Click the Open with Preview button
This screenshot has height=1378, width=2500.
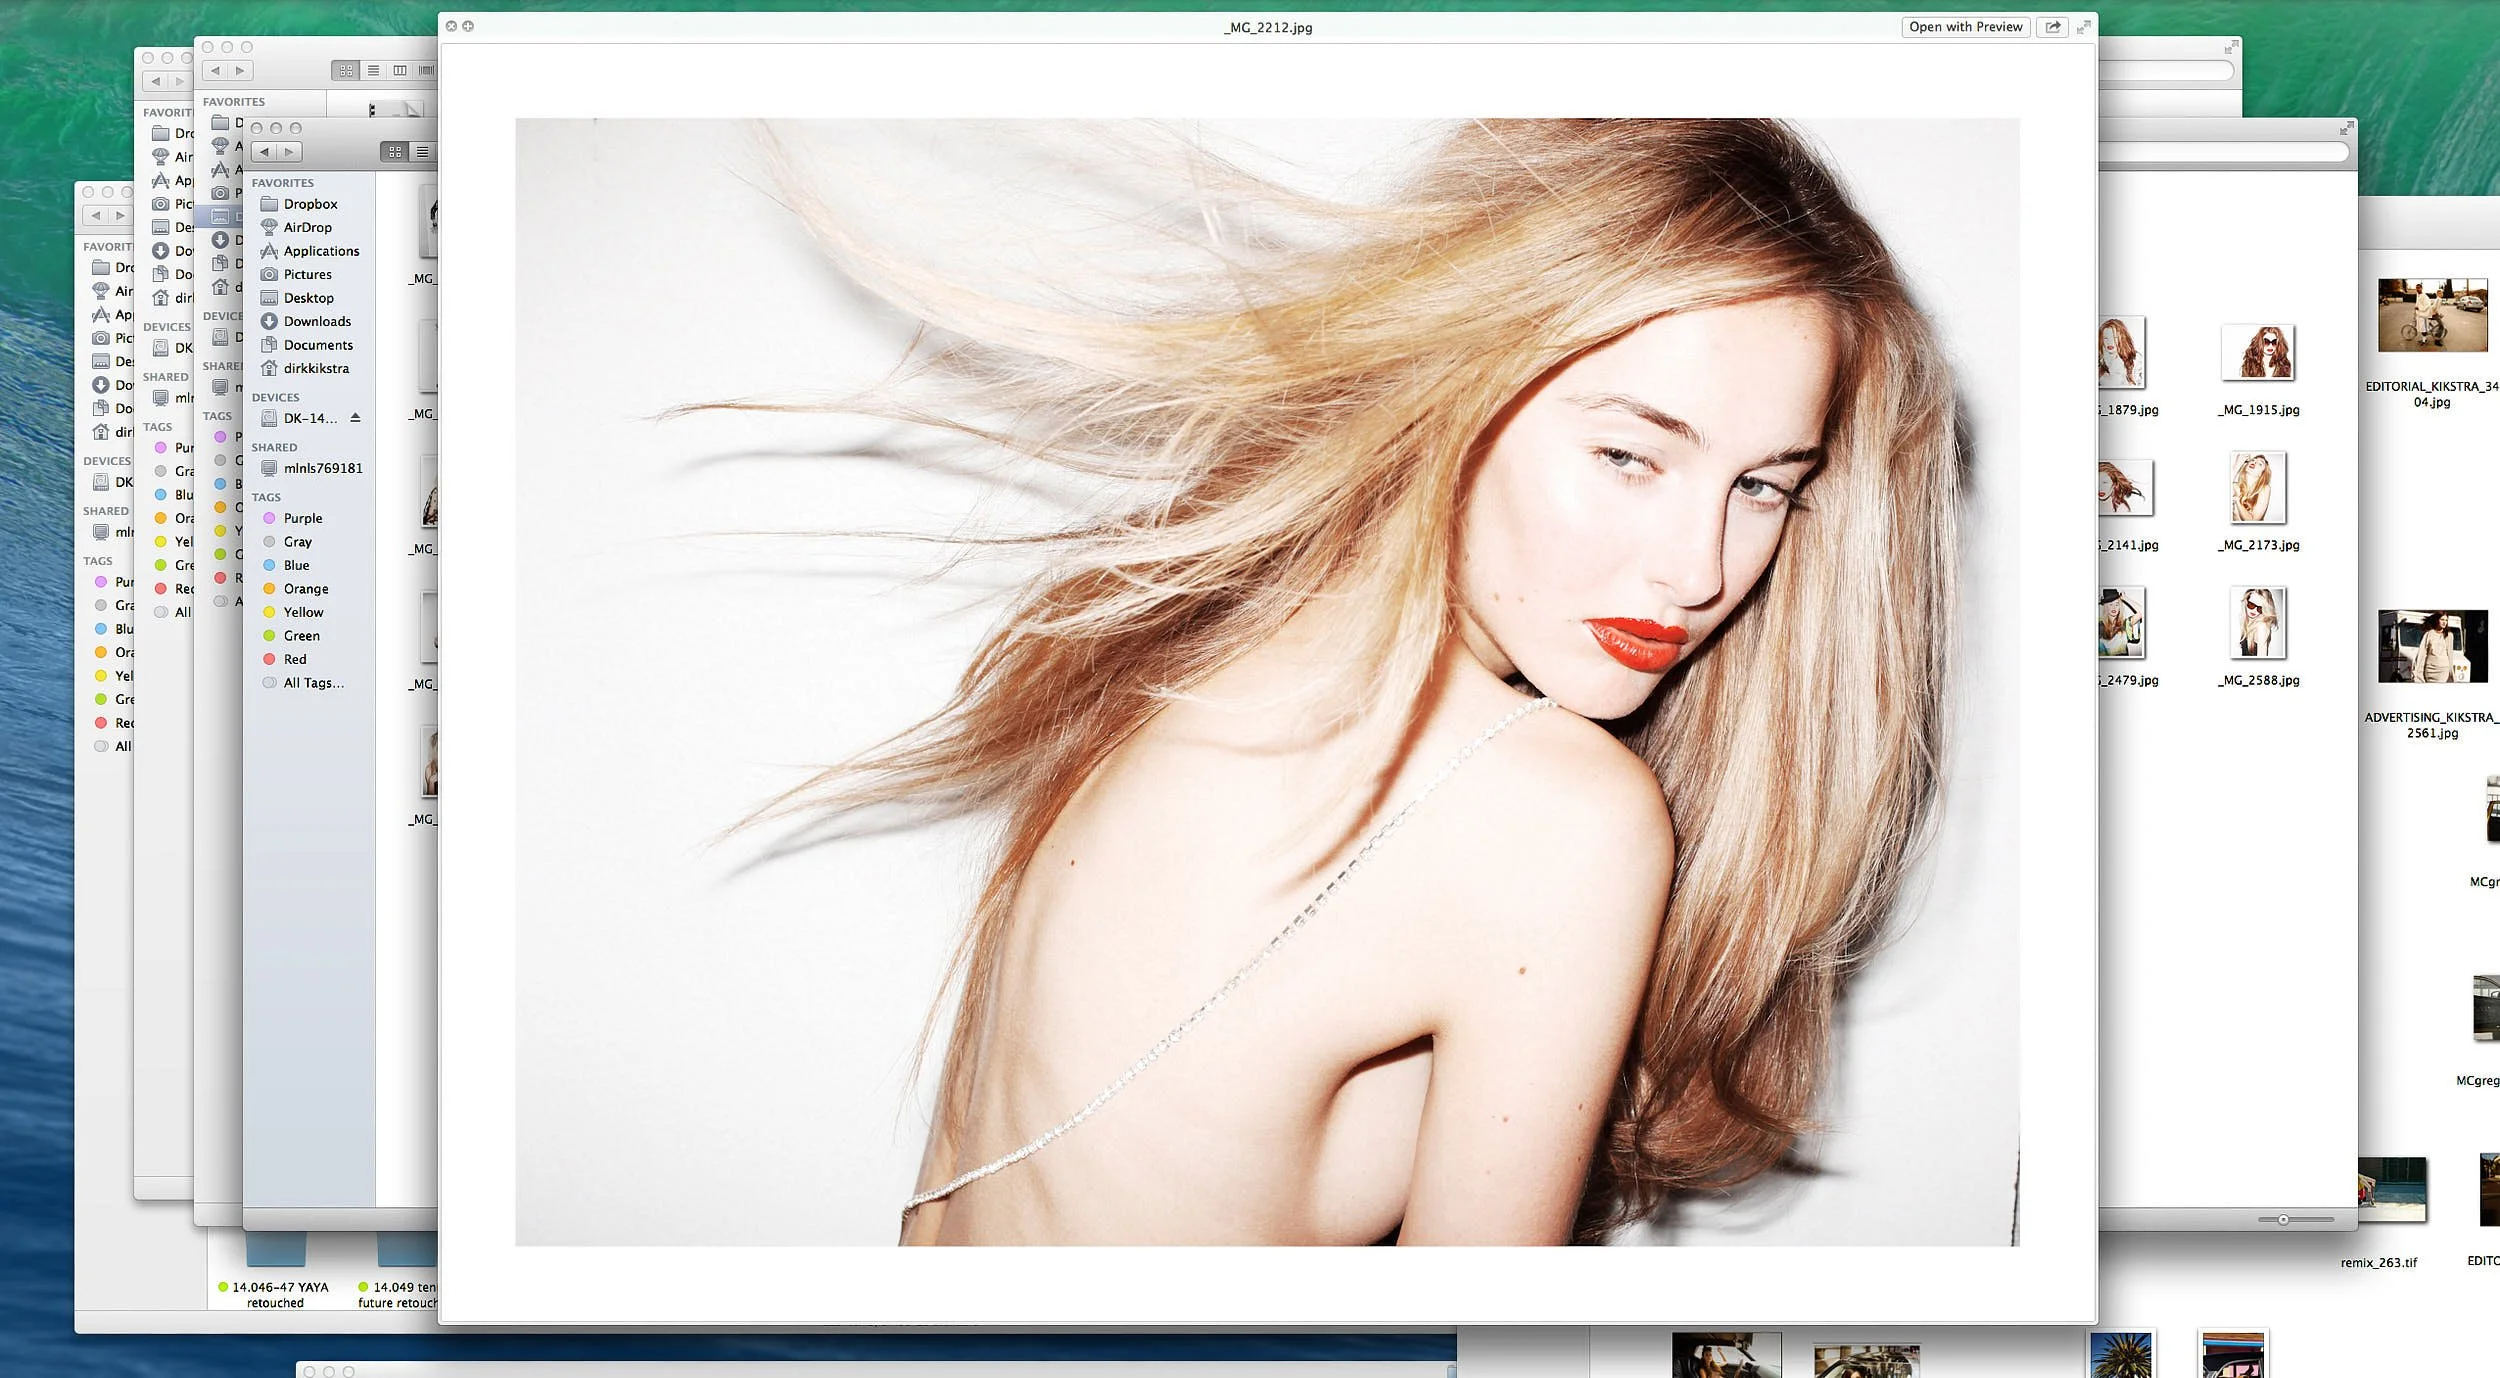coord(1964,27)
